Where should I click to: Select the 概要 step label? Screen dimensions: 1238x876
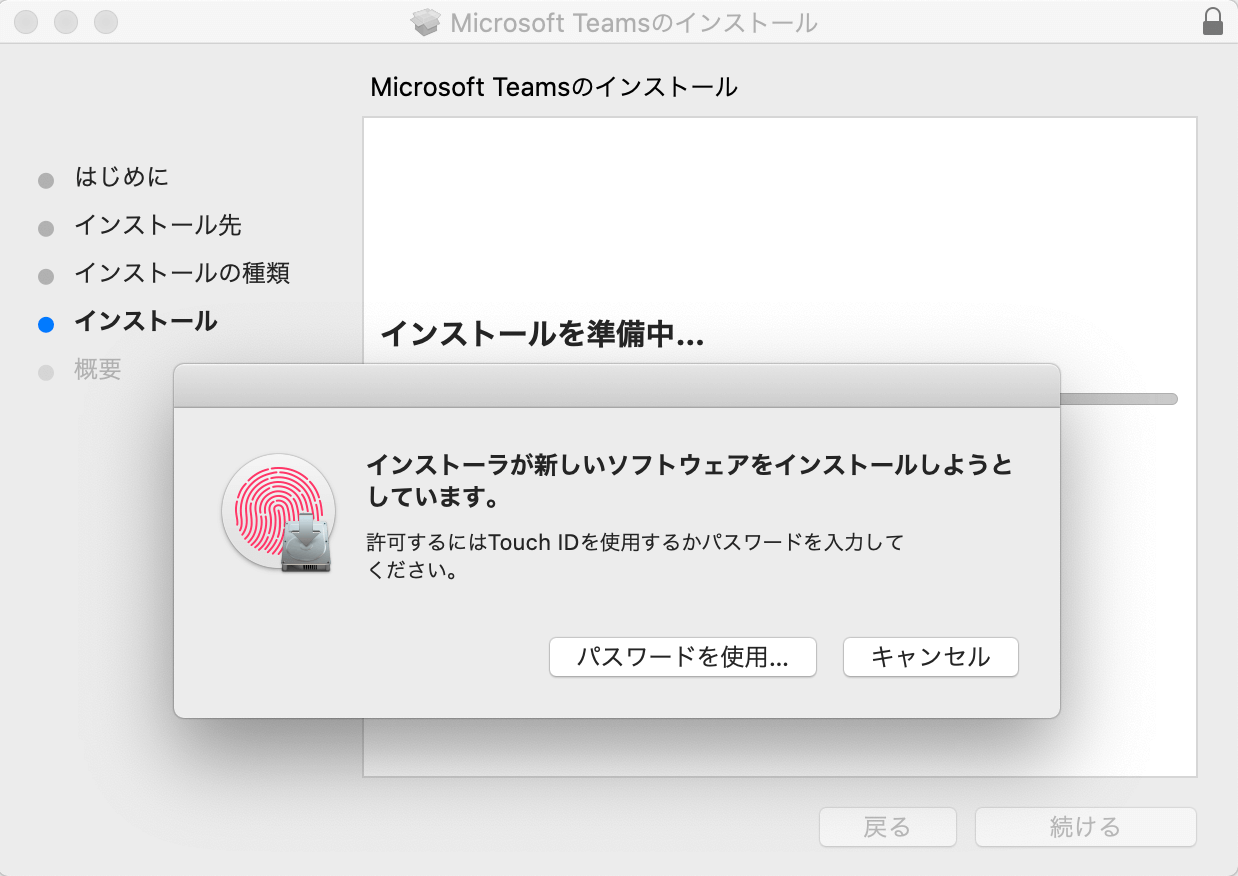[x=98, y=369]
